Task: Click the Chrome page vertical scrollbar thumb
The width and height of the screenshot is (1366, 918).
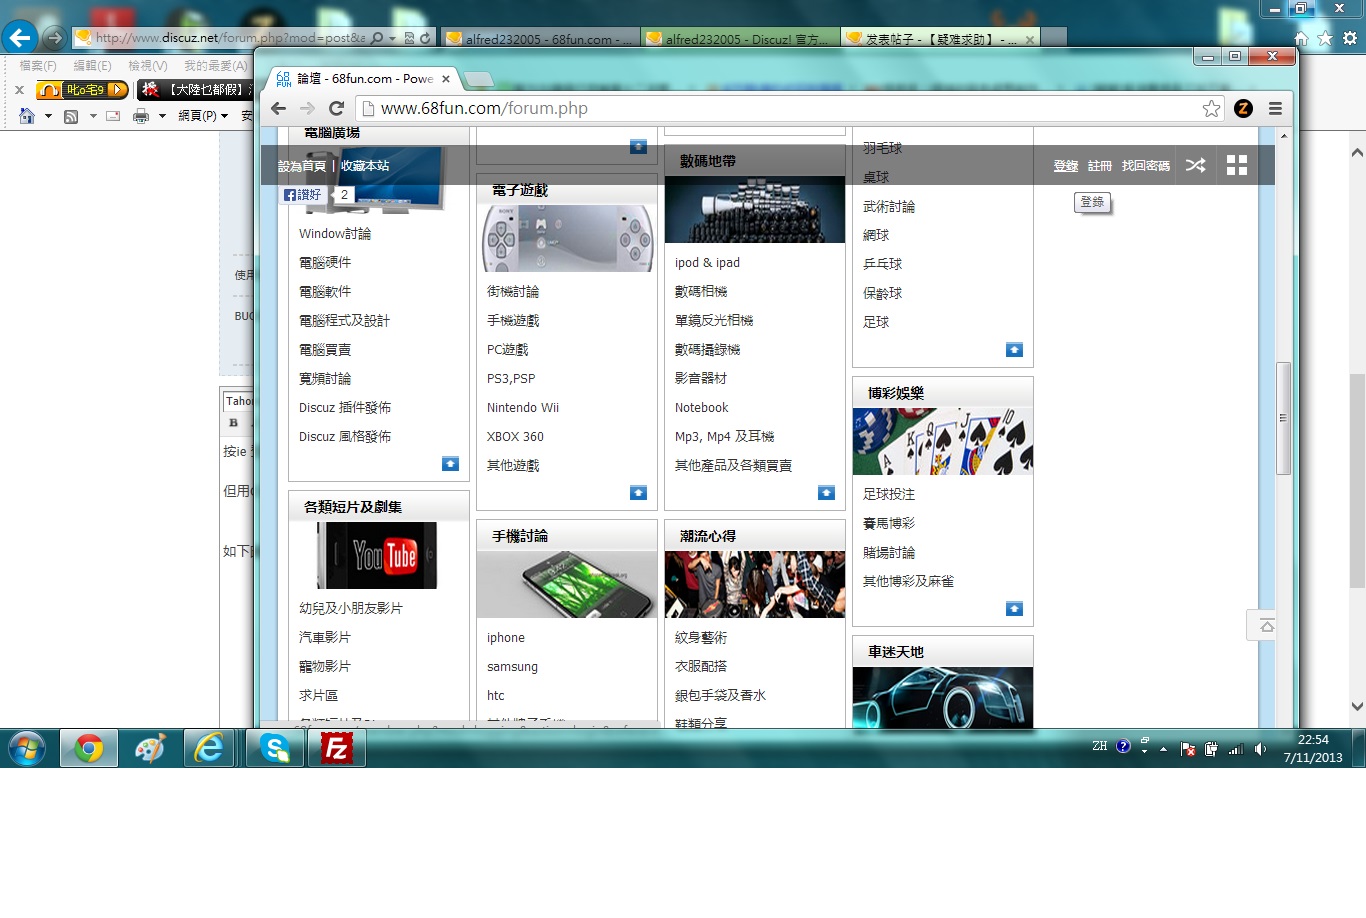Action: point(1284,418)
